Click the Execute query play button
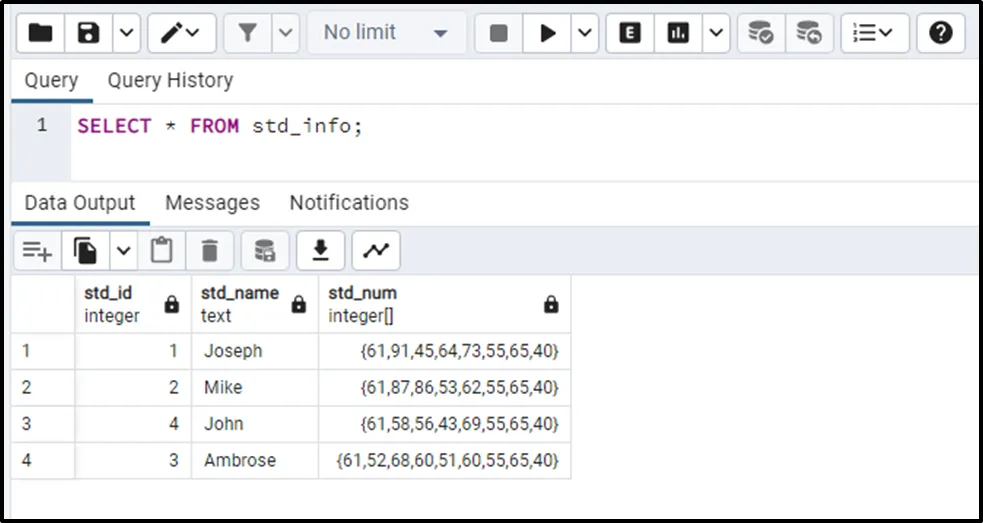 pyautogui.click(x=548, y=33)
